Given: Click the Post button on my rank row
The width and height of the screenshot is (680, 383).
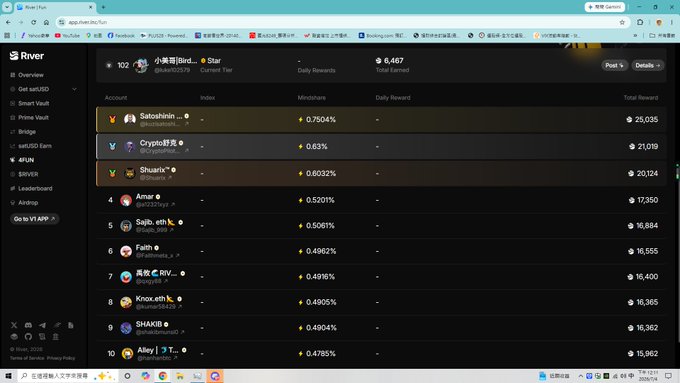Looking at the screenshot, I should [x=614, y=65].
